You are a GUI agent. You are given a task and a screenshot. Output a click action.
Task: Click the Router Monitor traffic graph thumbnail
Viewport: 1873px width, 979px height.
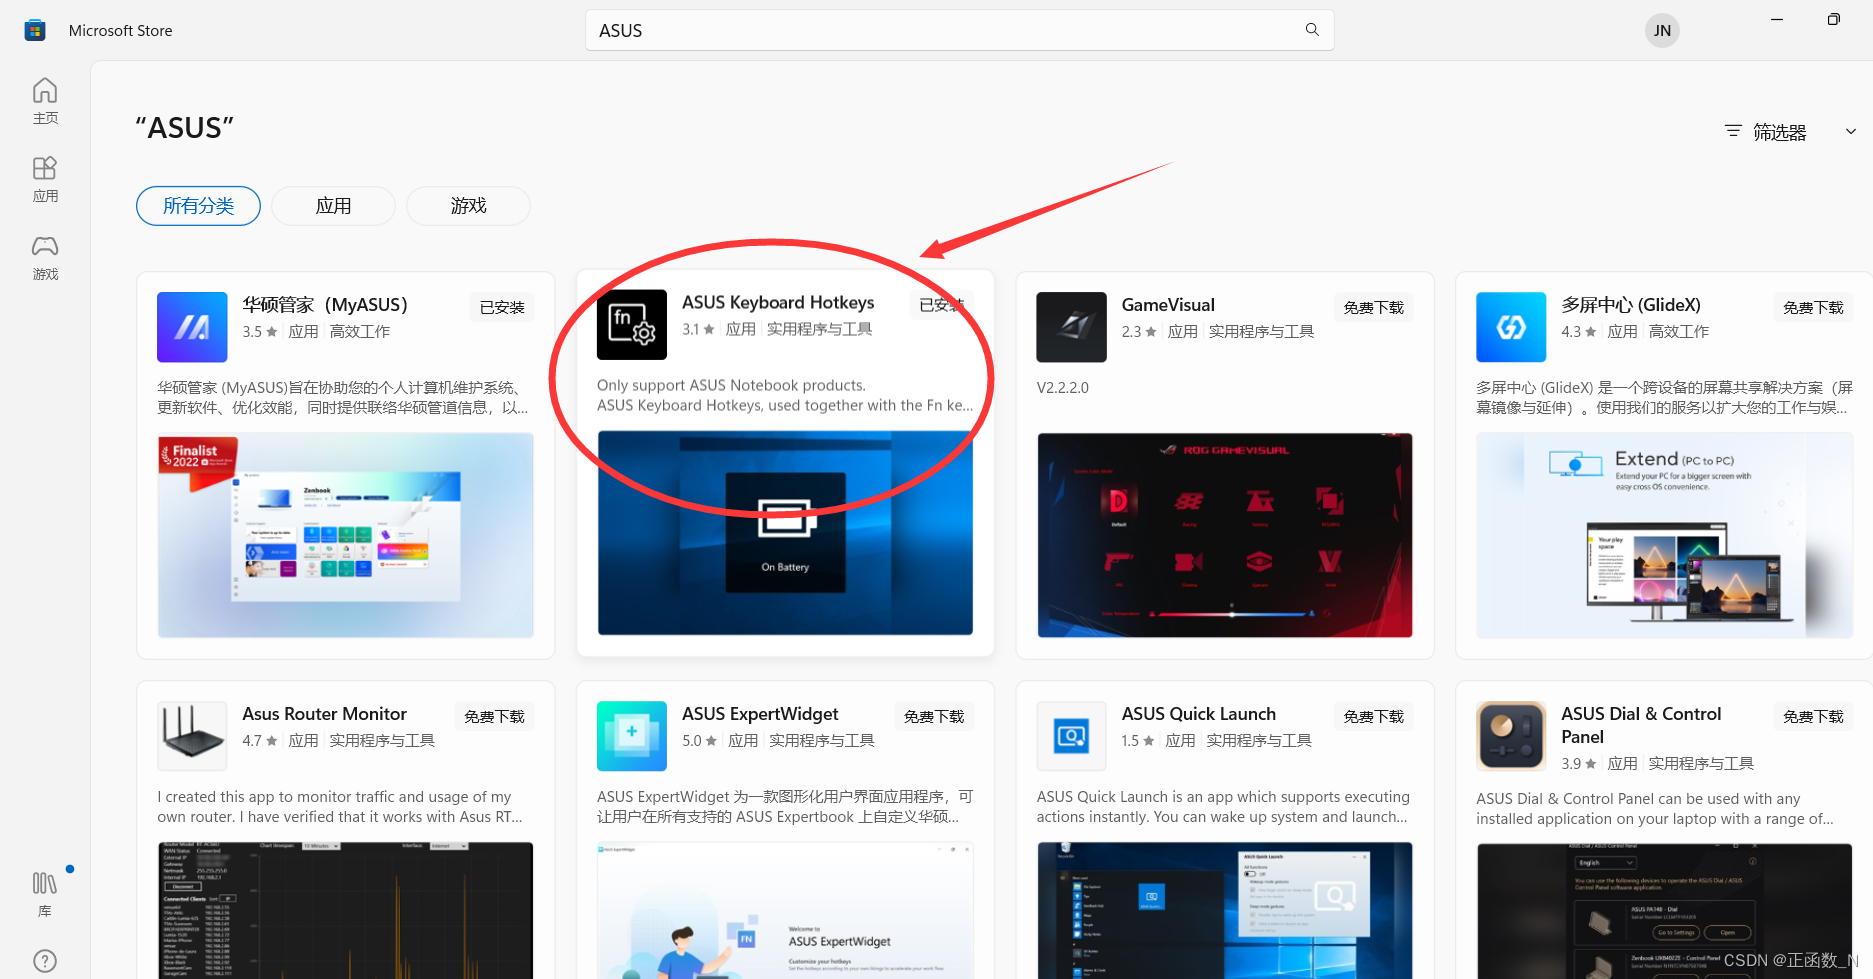coord(346,910)
